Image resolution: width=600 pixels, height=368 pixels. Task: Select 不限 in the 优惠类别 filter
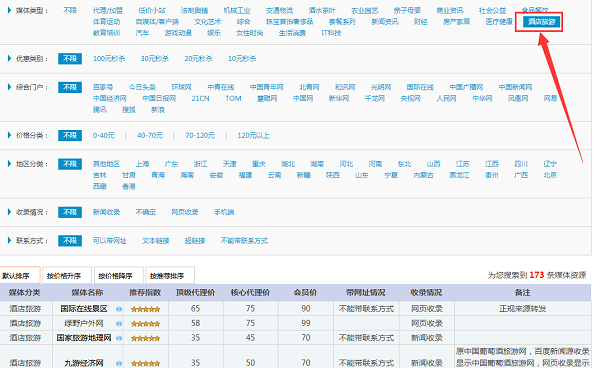[70, 59]
